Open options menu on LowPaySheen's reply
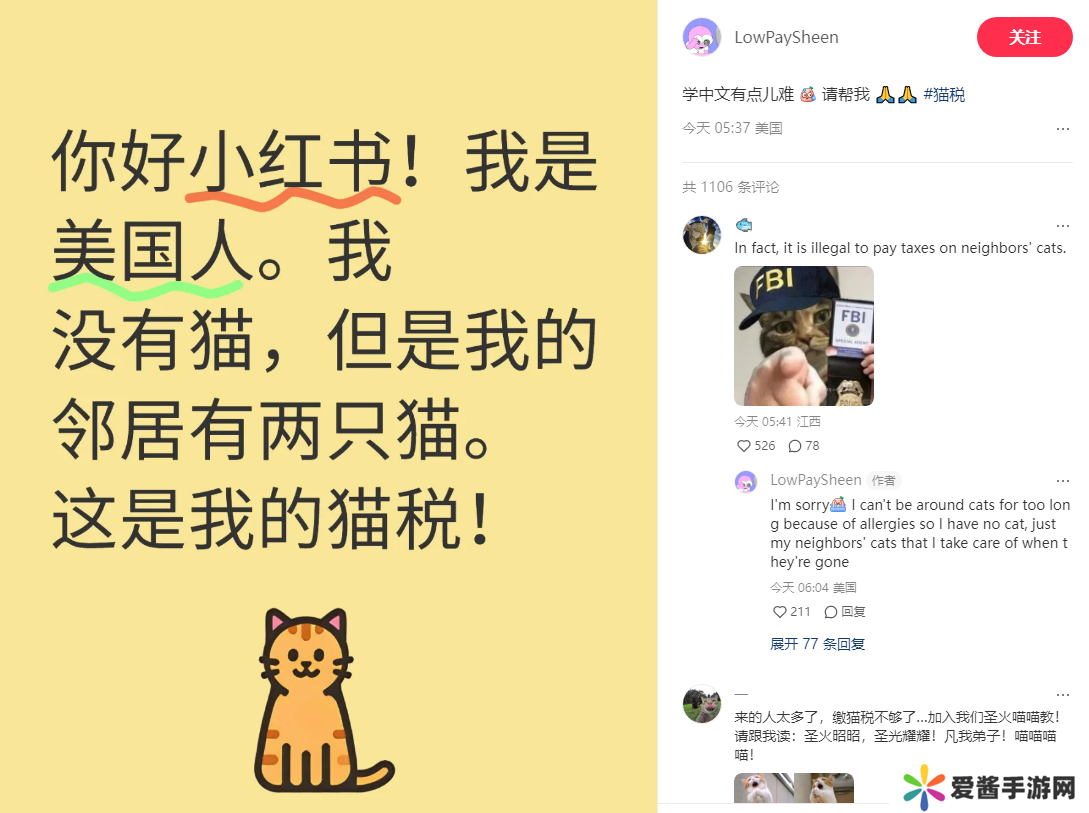The height and width of the screenshot is (813, 1089). (1063, 480)
